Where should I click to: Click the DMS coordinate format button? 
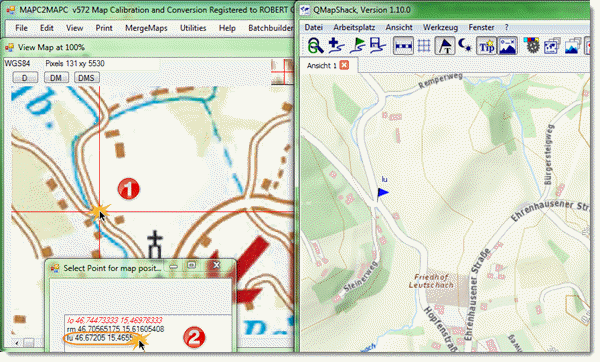(86, 78)
